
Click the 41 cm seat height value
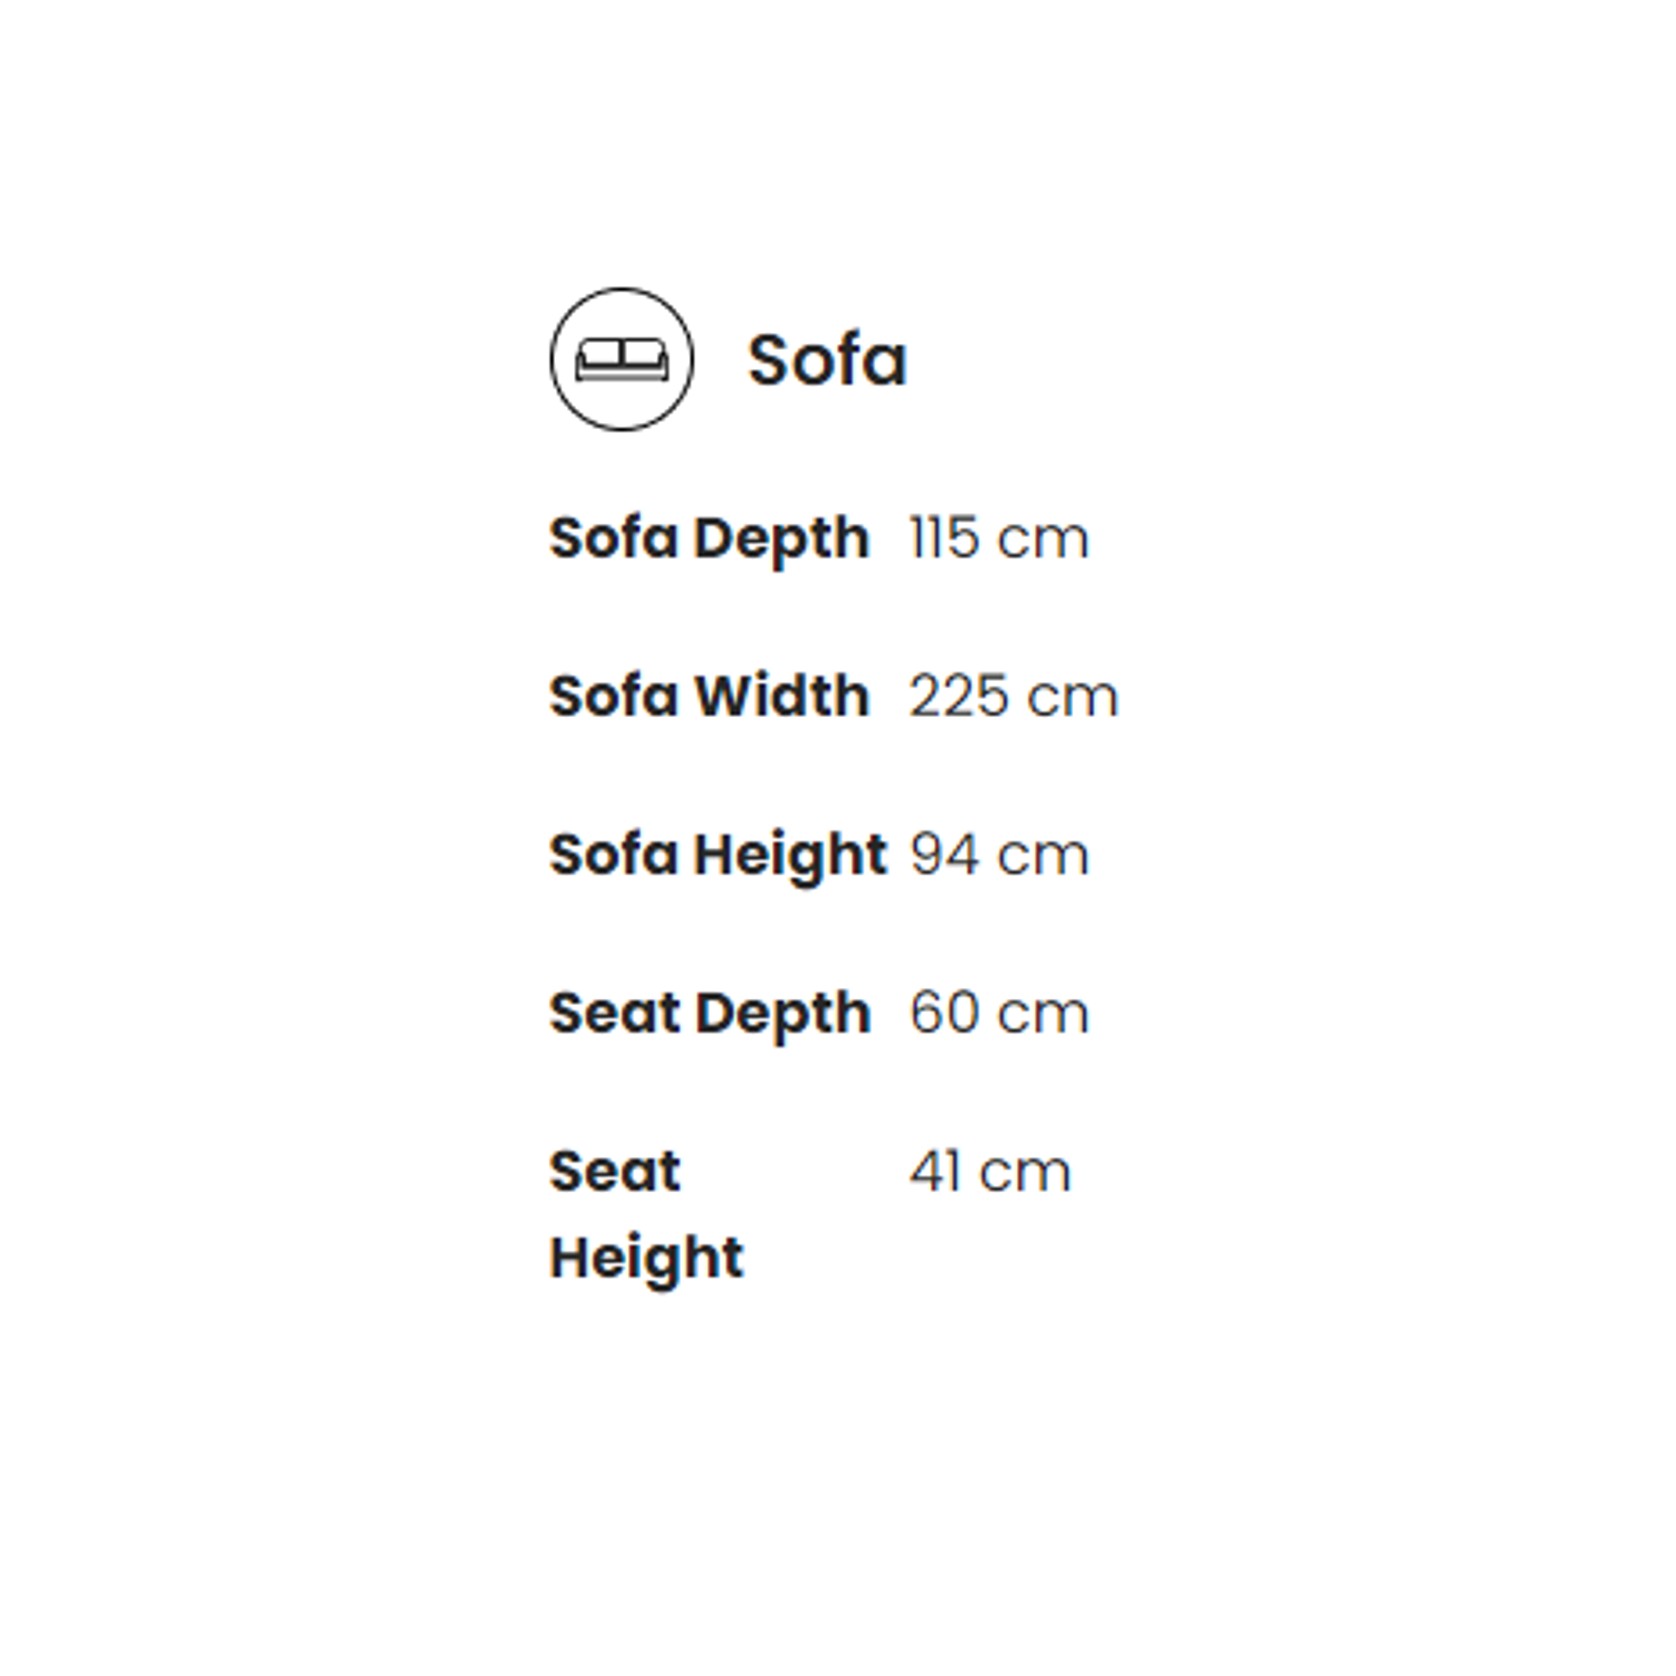coord(989,1171)
